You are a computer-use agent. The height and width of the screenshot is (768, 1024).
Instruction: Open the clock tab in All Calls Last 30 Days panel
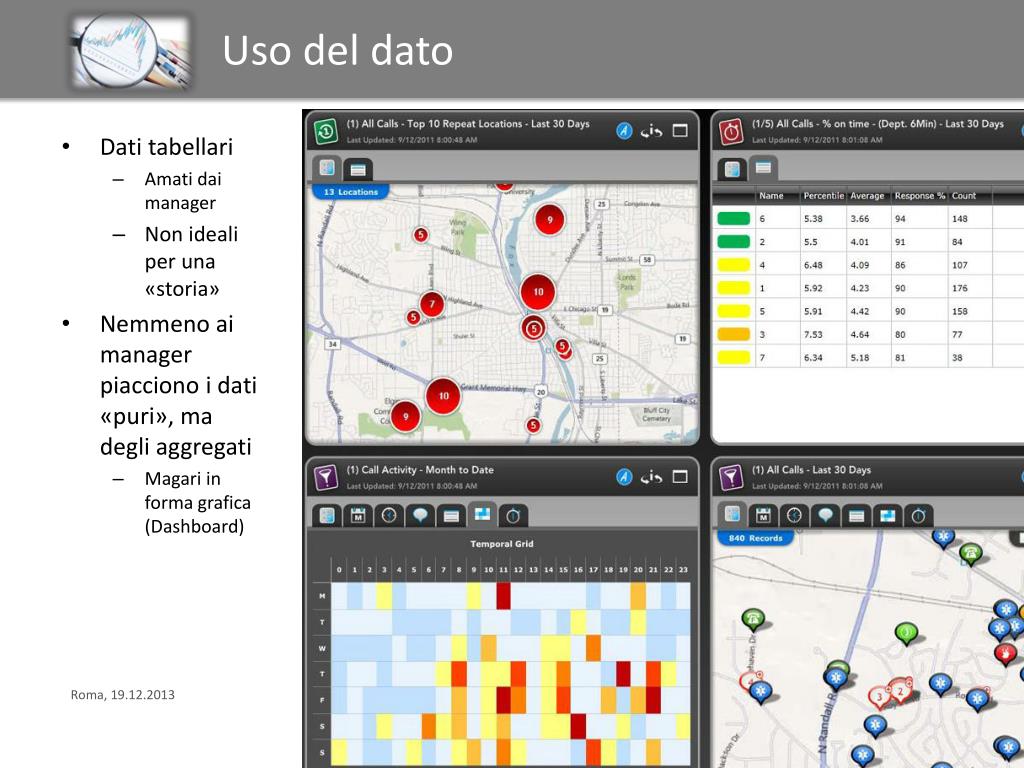pyautogui.click(x=794, y=516)
